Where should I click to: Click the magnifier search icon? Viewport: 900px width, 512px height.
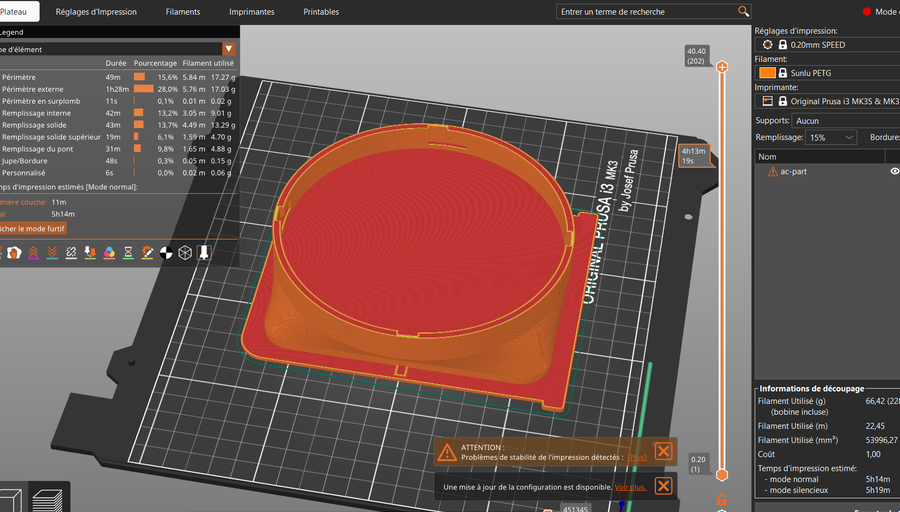[743, 11]
